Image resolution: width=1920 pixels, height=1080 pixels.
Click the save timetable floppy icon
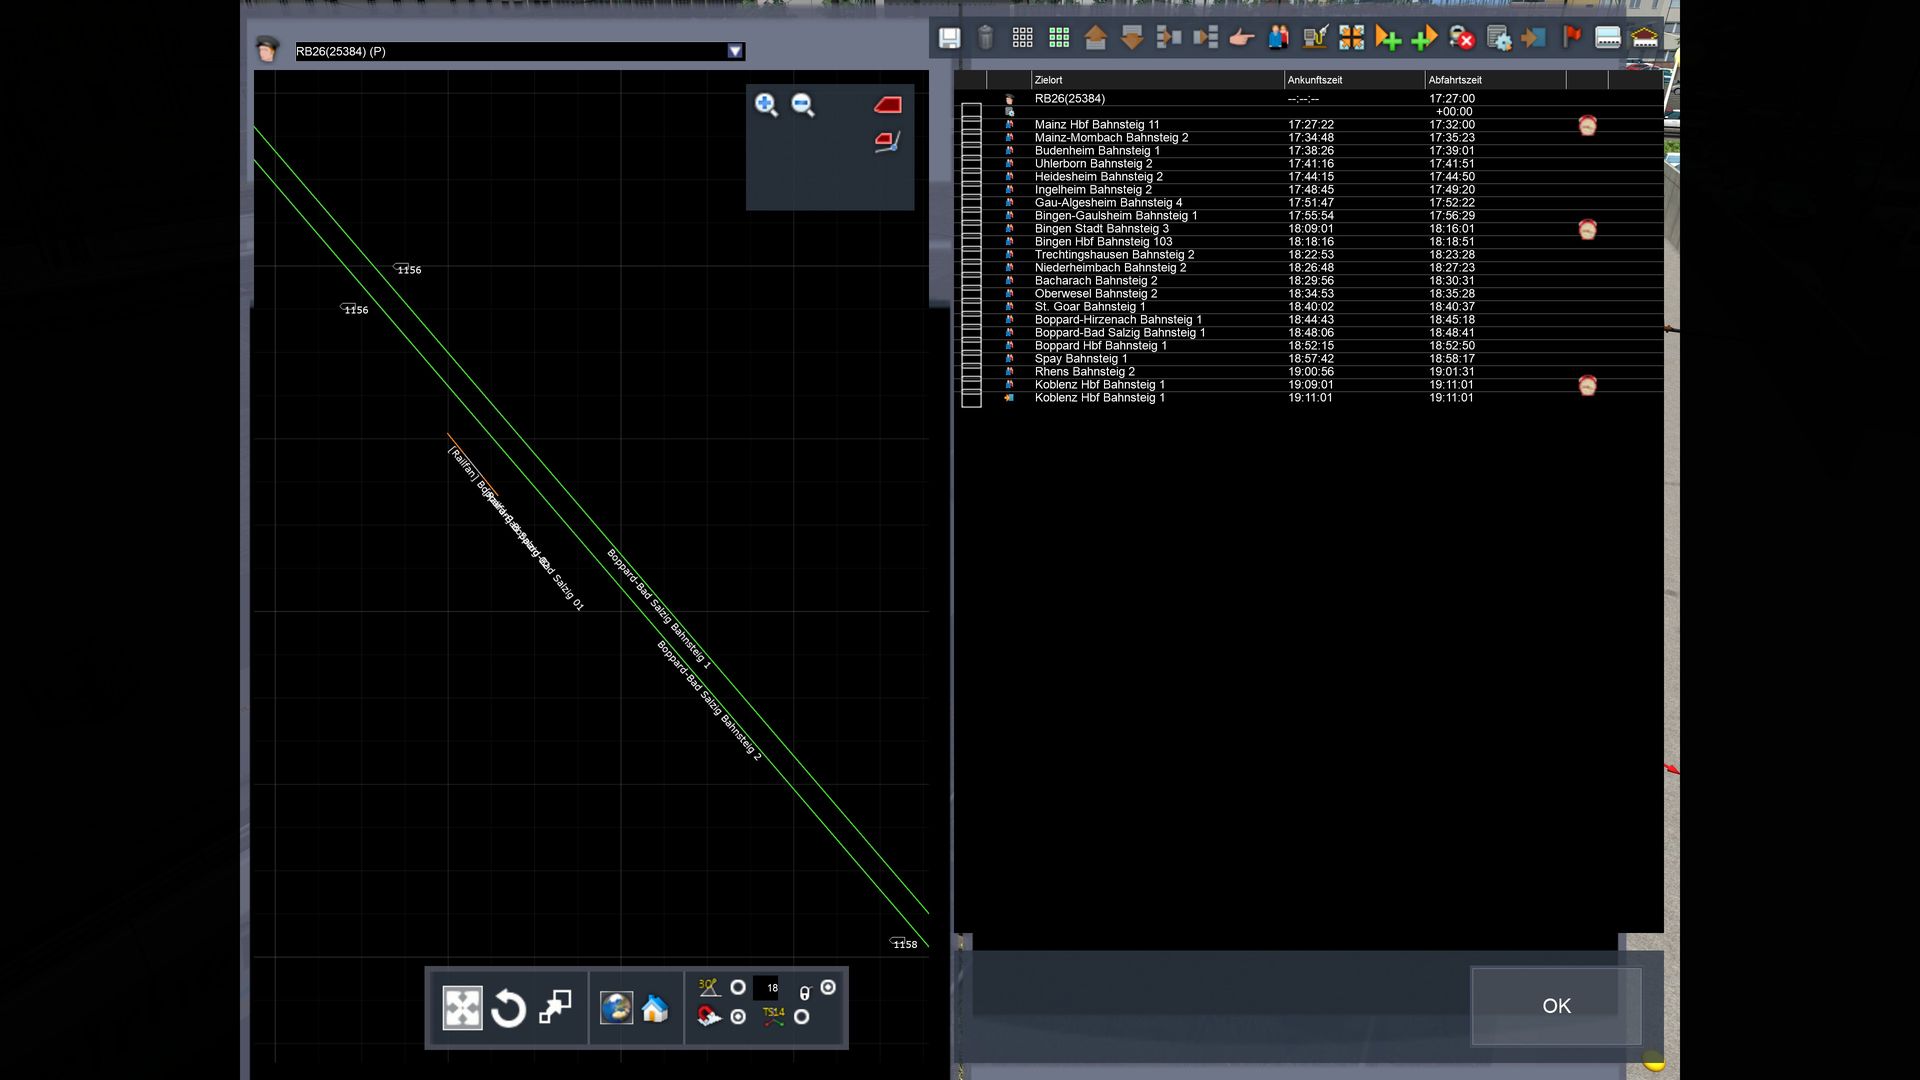click(x=949, y=38)
